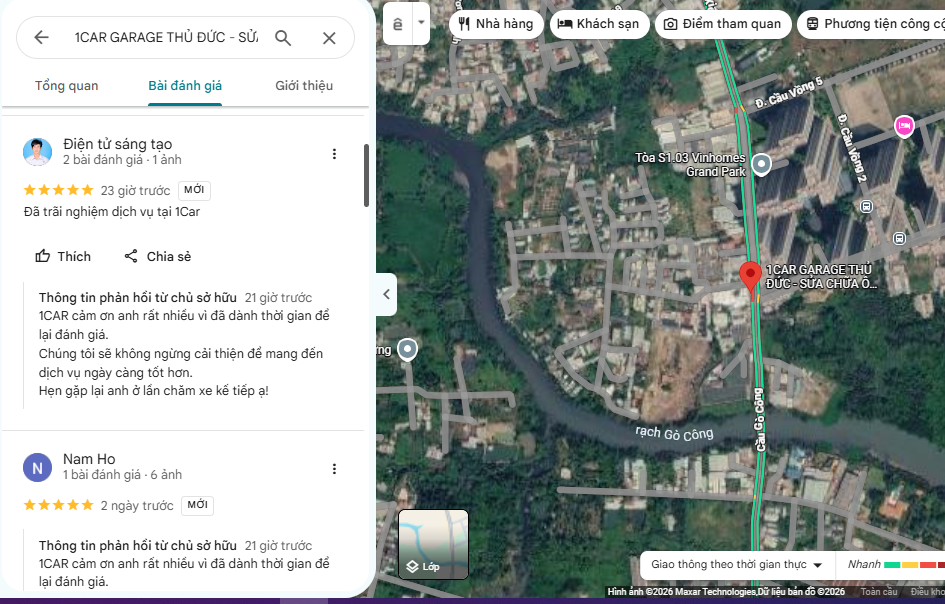Click the MỚI badge on Điện tử sáng tạo review
The width and height of the screenshot is (945, 604).
[x=194, y=190]
